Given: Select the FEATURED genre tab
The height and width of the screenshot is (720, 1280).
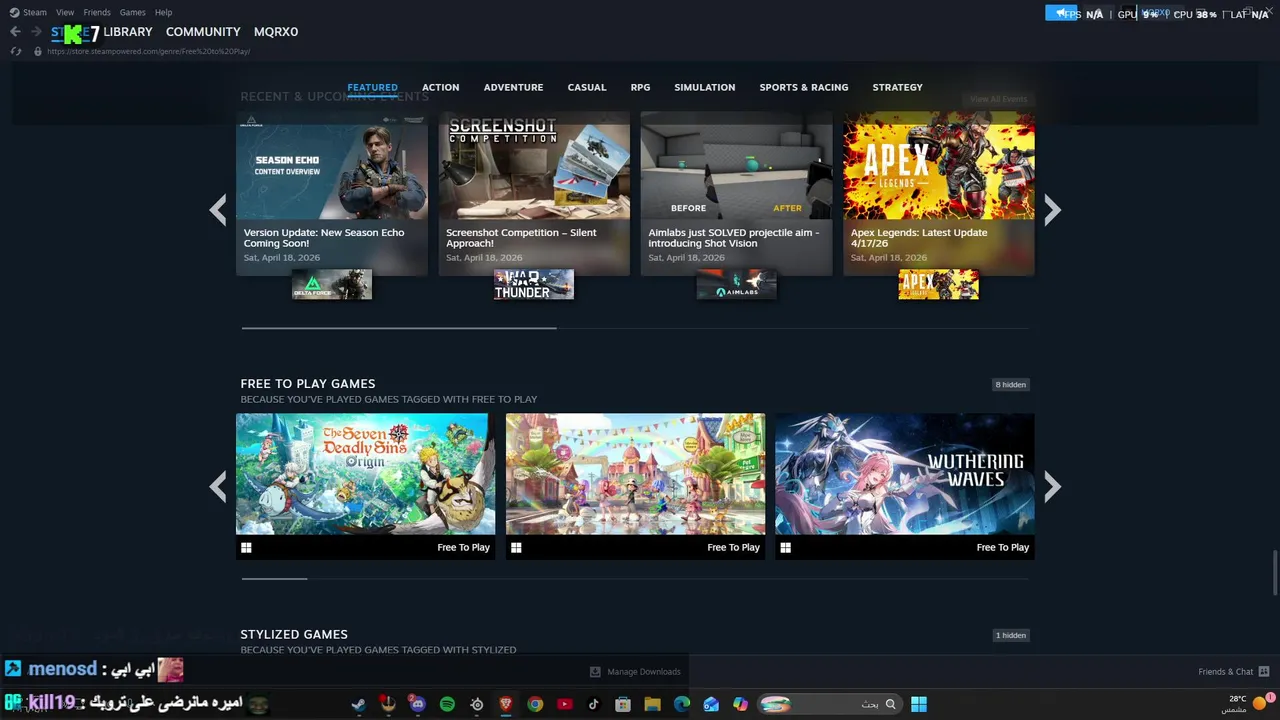Looking at the screenshot, I should (372, 87).
